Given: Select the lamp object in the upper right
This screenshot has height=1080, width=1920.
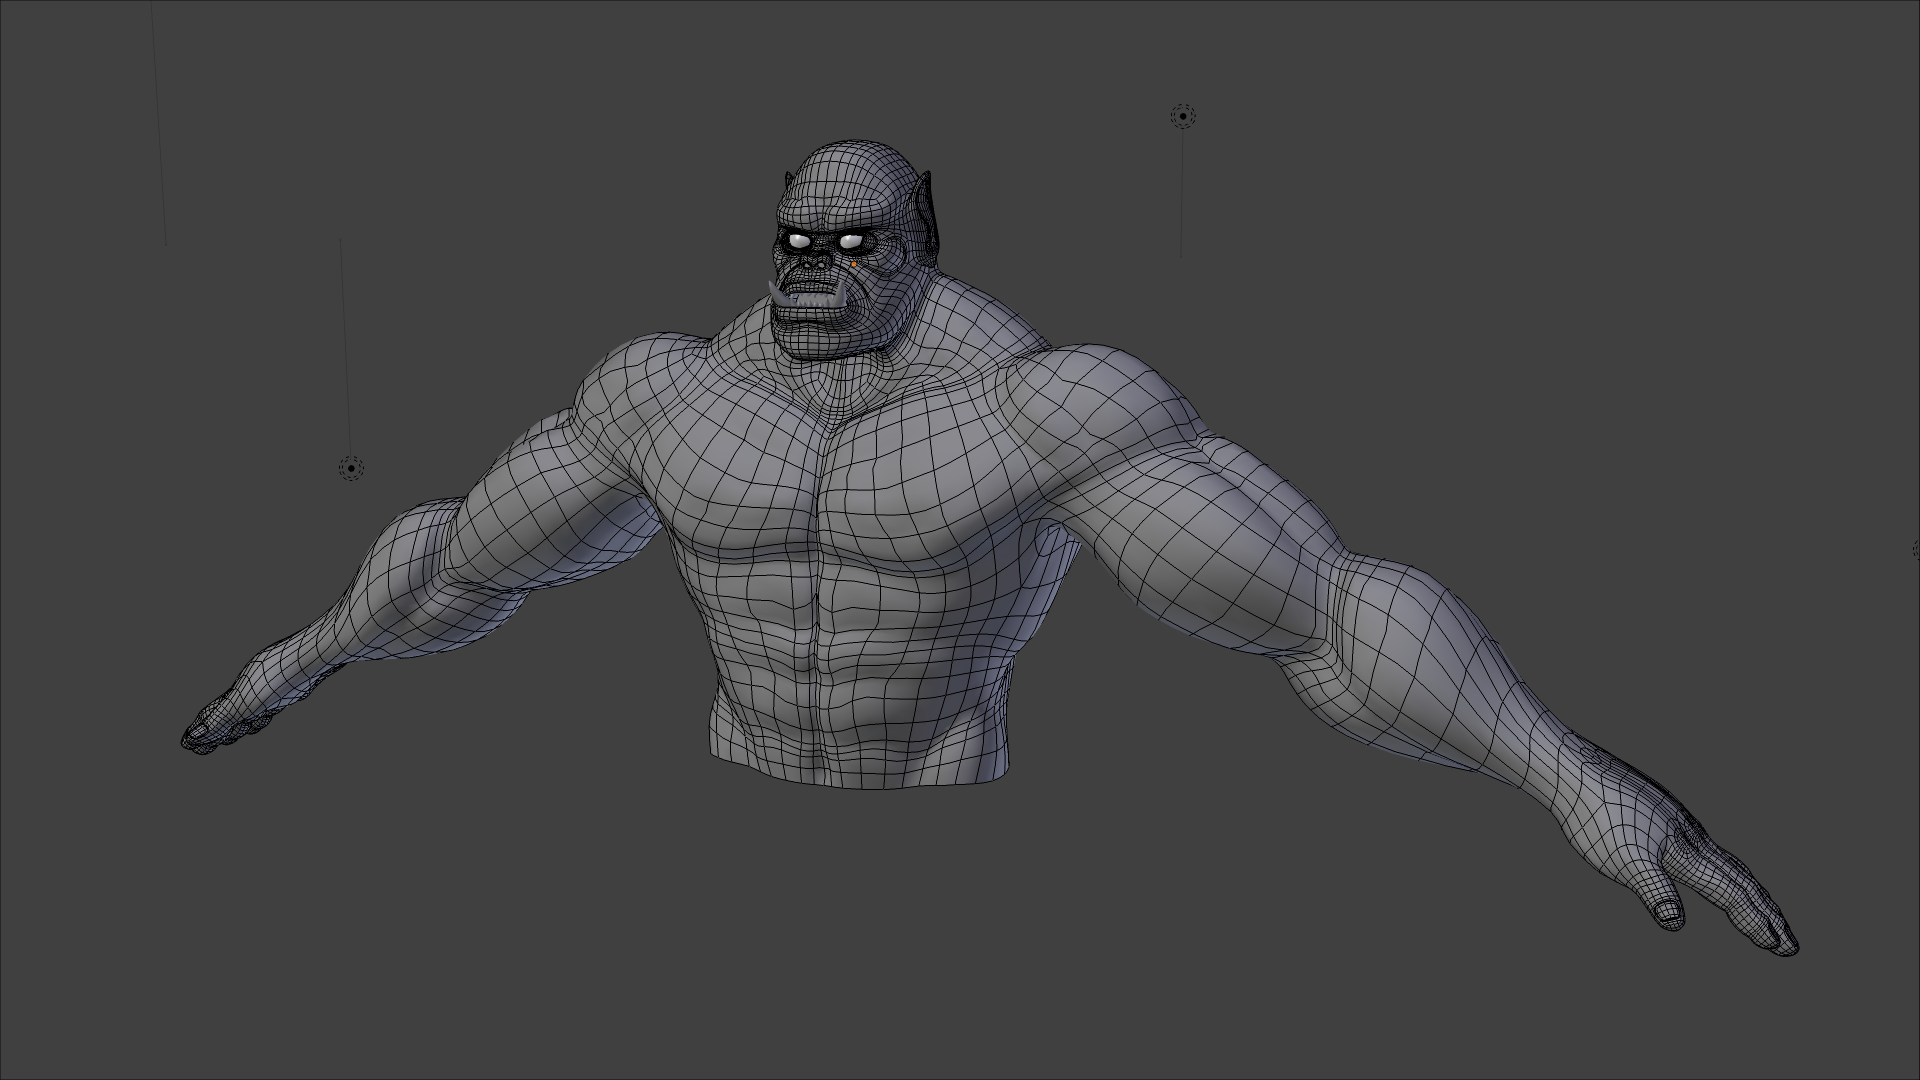Looking at the screenshot, I should [x=1183, y=116].
